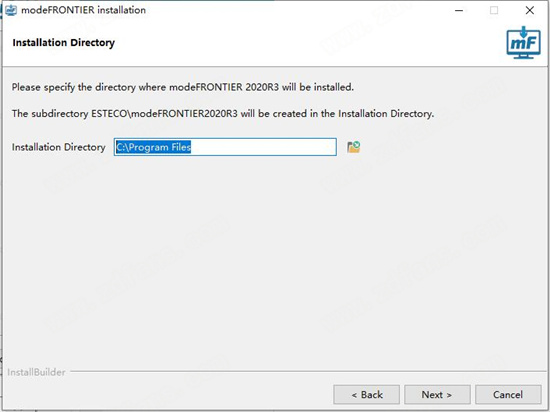The height and width of the screenshot is (412, 550).
Task: Click into the Installation Directory path field
Action: pyautogui.click(x=225, y=147)
